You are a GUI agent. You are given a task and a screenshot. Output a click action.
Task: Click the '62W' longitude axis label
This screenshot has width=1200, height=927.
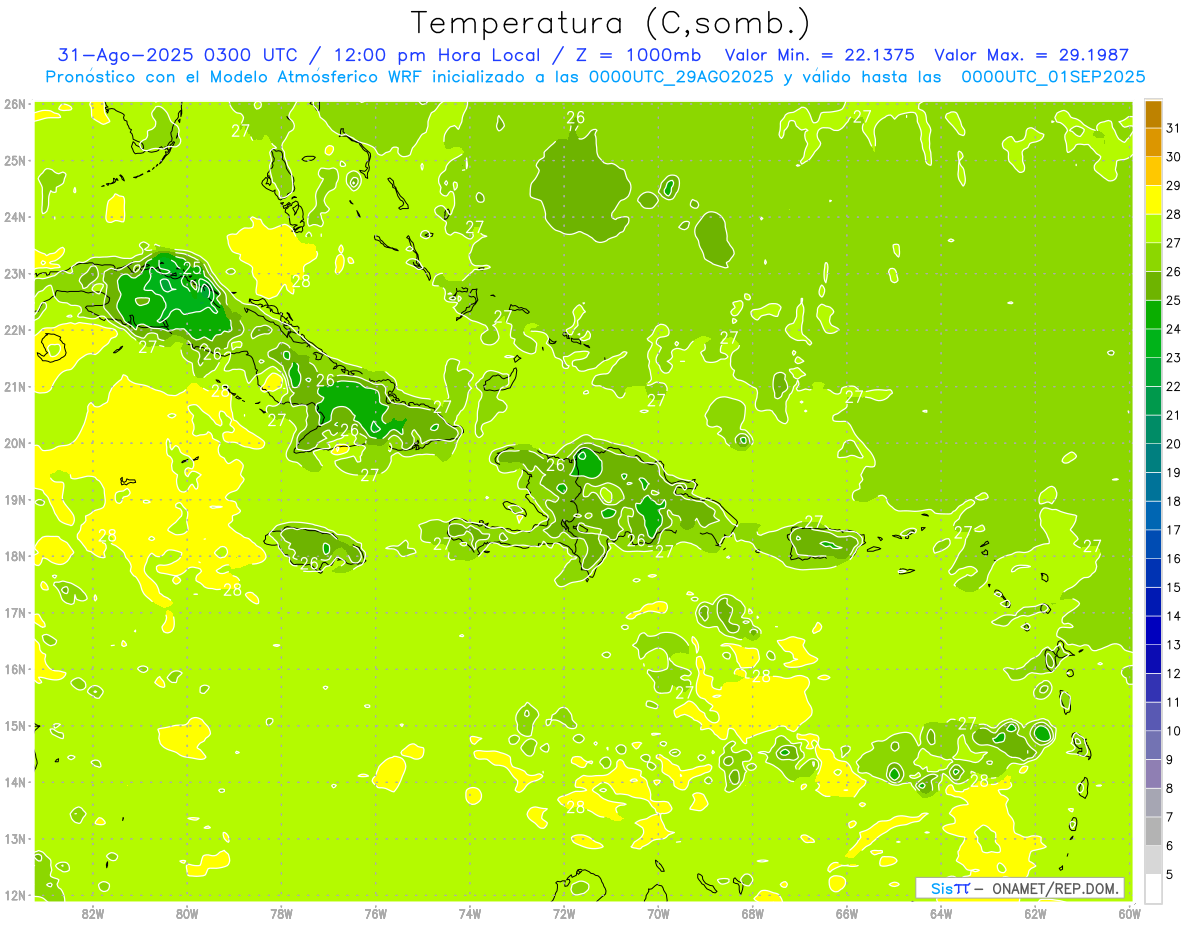[1035, 913]
